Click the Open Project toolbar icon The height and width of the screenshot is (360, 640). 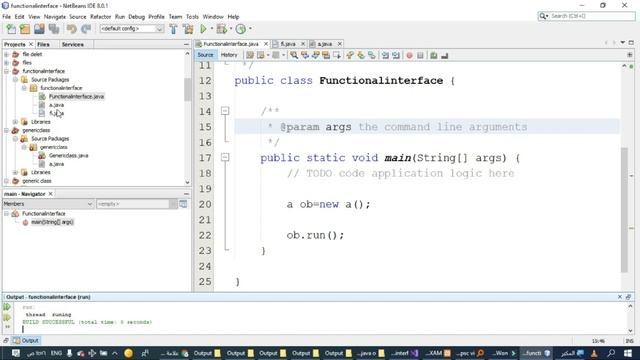[39, 29]
